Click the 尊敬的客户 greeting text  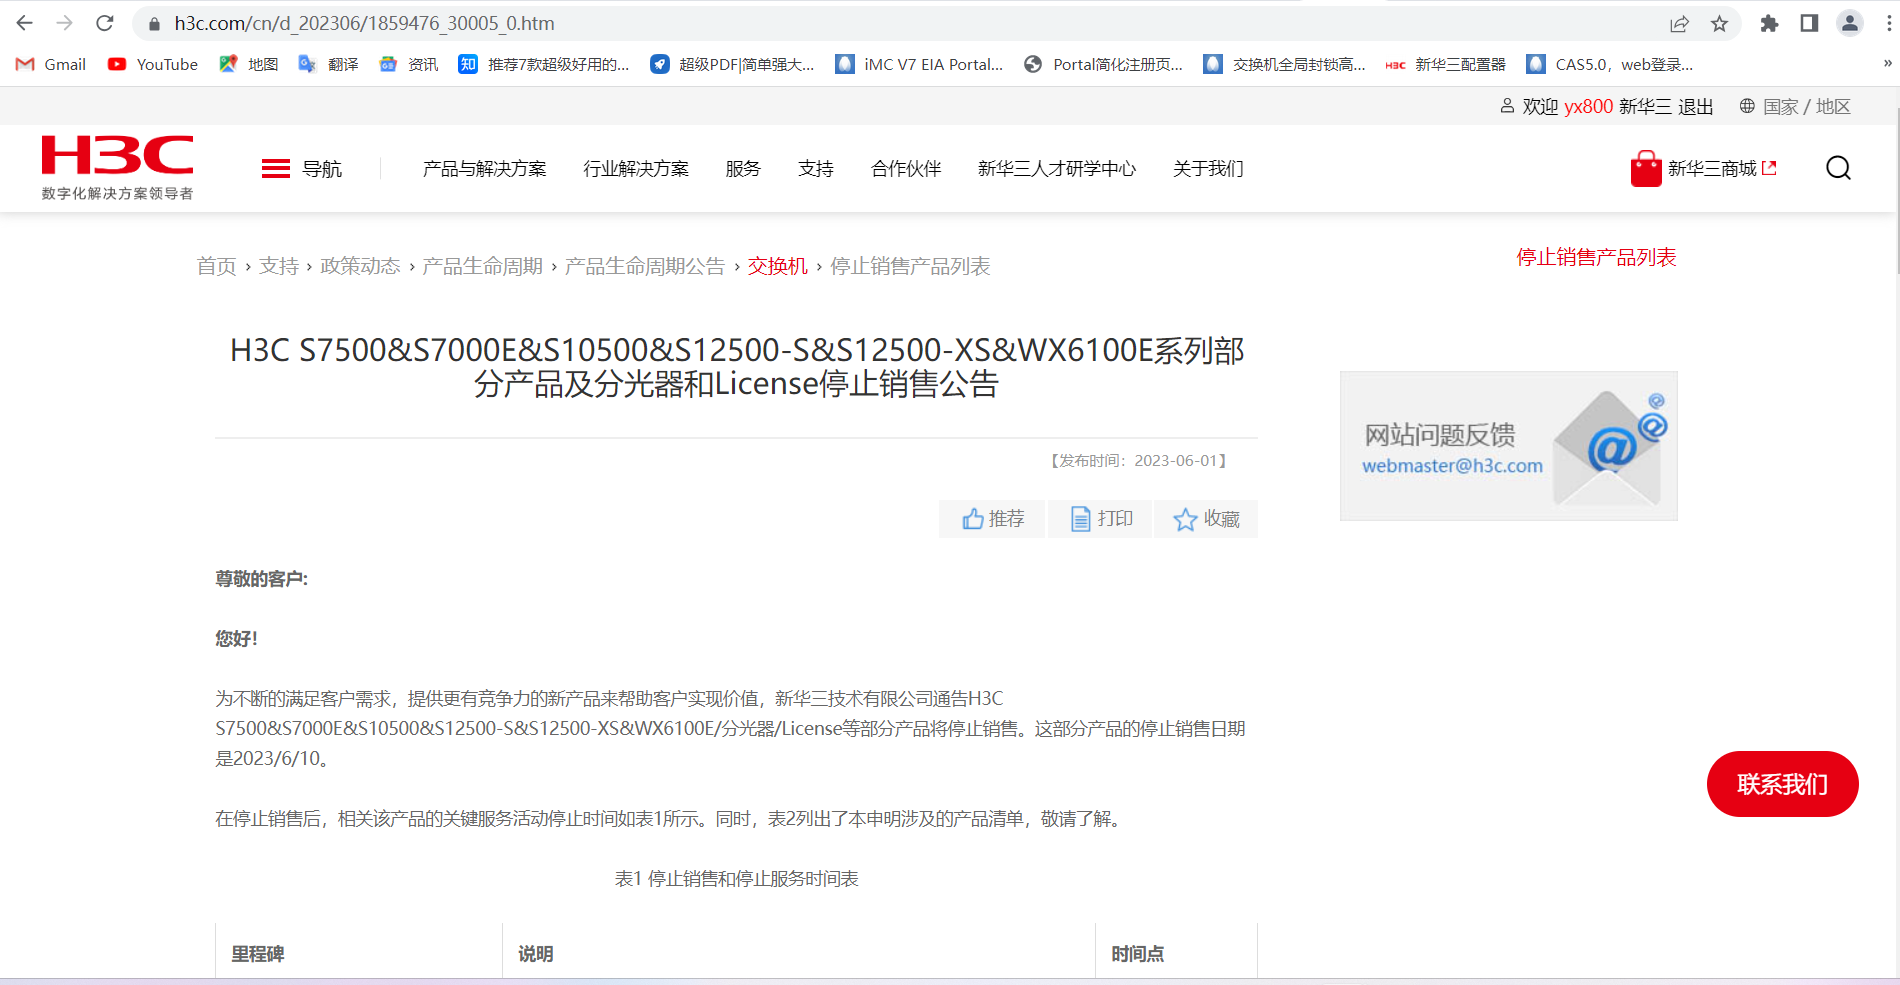click(x=262, y=579)
